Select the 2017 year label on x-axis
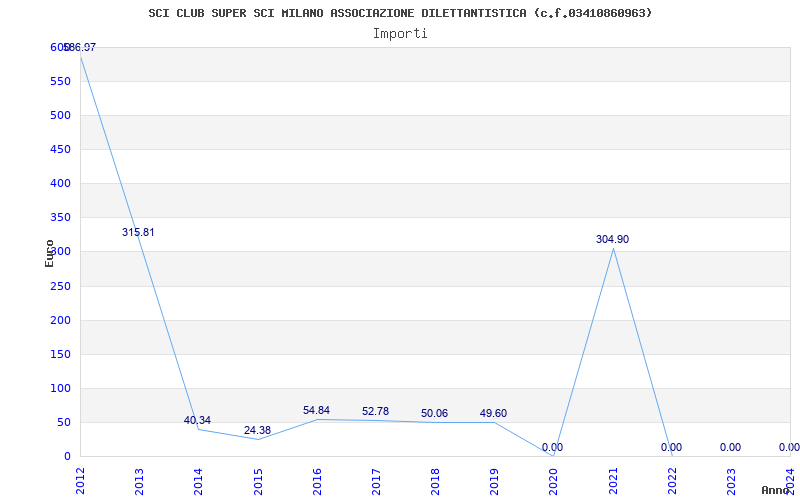Viewport: 800px width, 500px height. tap(376, 482)
